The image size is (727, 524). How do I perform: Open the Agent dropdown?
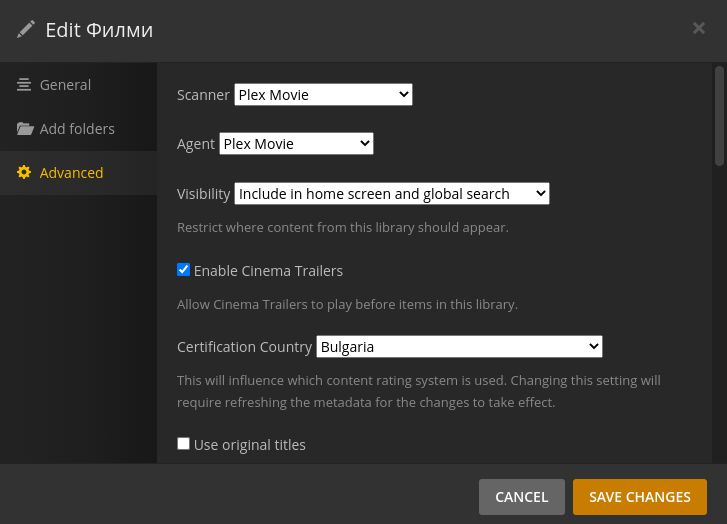[x=296, y=144]
